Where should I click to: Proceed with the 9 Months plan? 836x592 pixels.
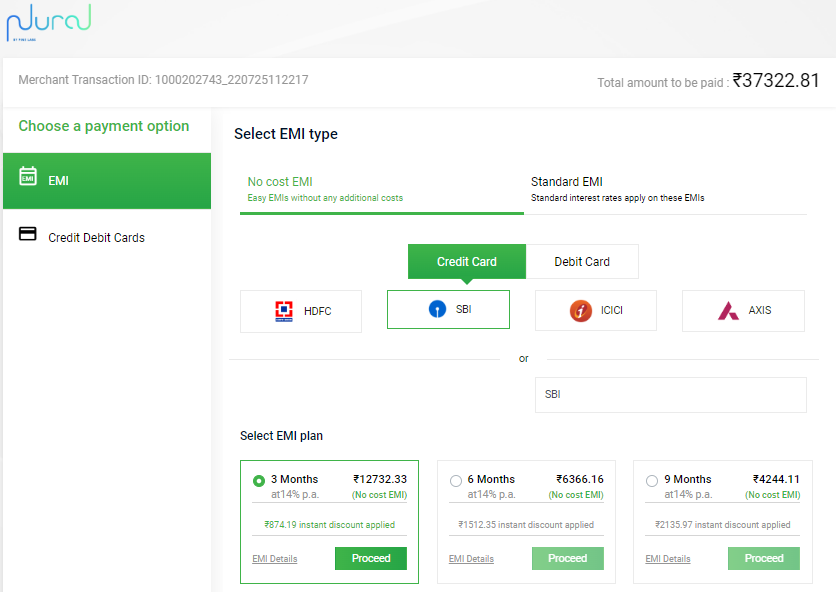coord(764,558)
